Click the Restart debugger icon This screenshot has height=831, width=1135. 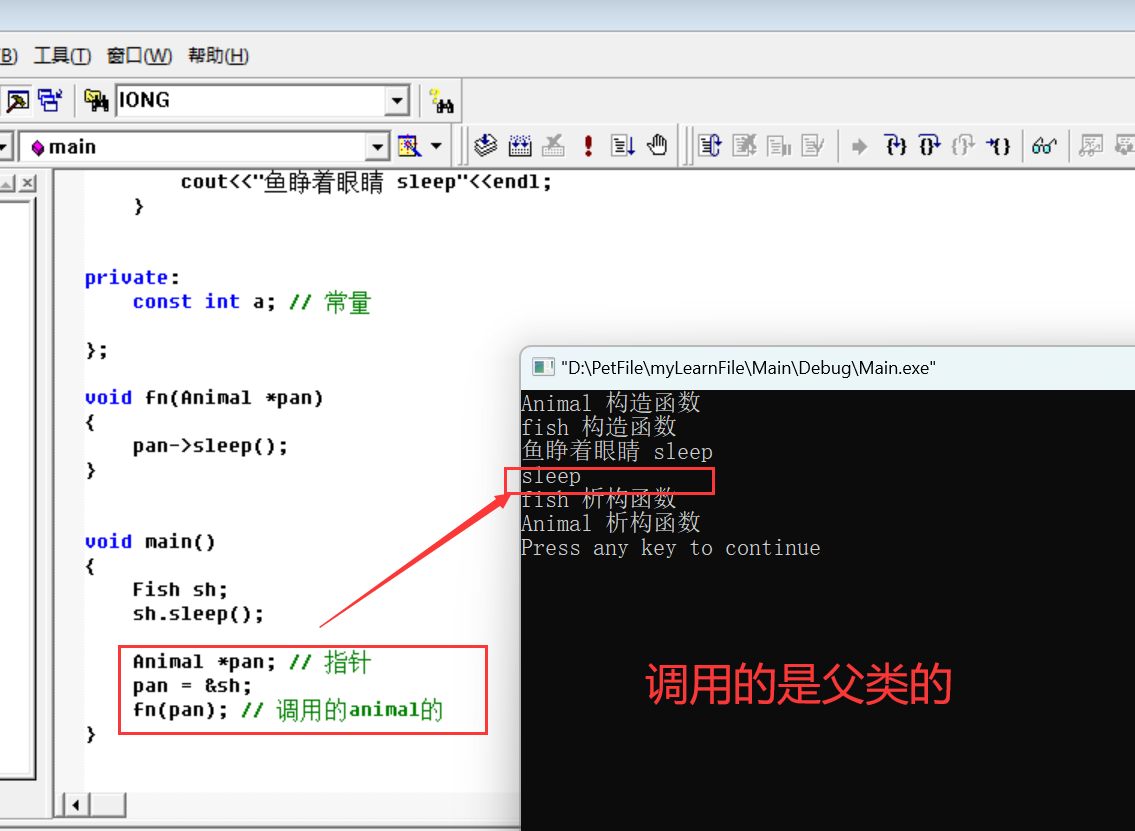coord(710,146)
